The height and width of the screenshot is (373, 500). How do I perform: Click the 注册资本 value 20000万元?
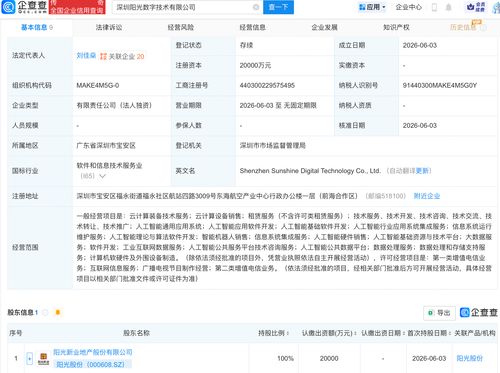(255, 65)
